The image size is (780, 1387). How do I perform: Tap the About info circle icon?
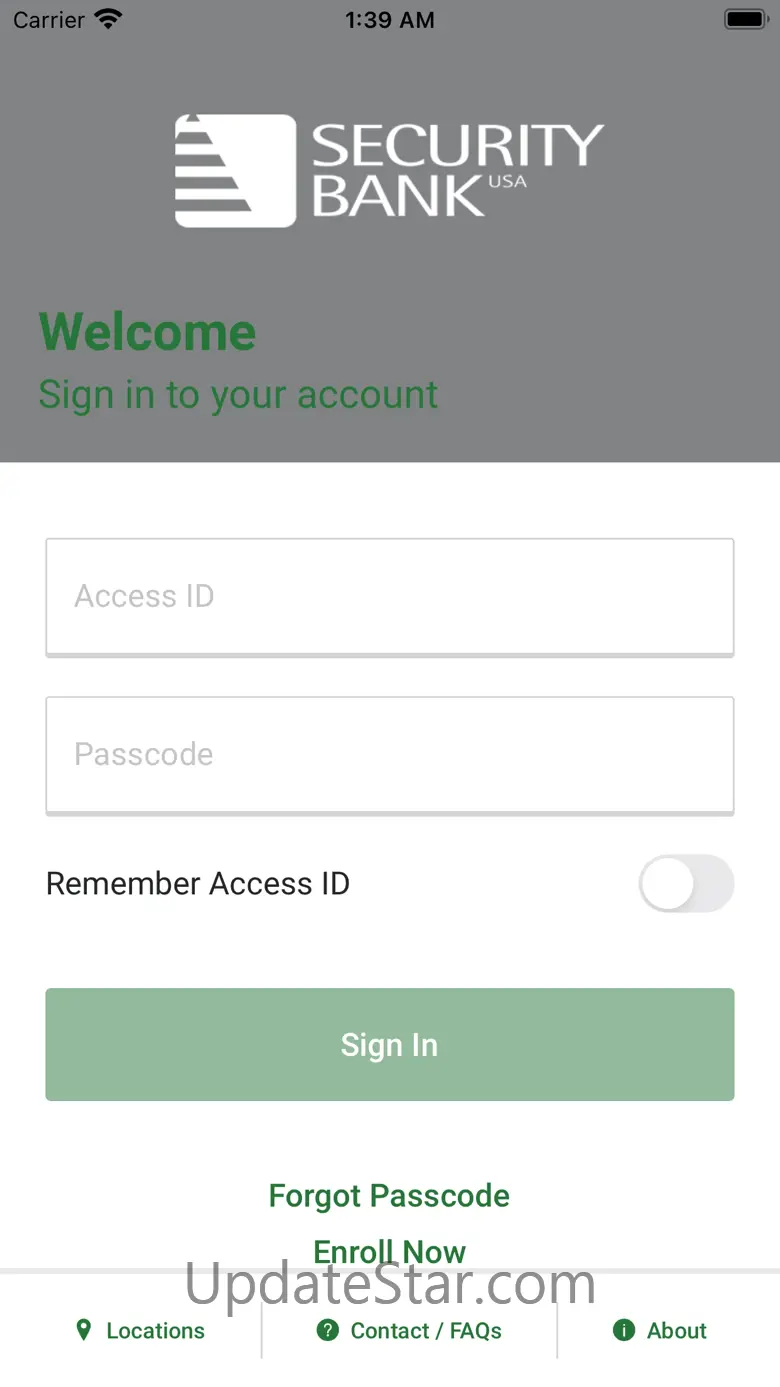coord(624,1330)
